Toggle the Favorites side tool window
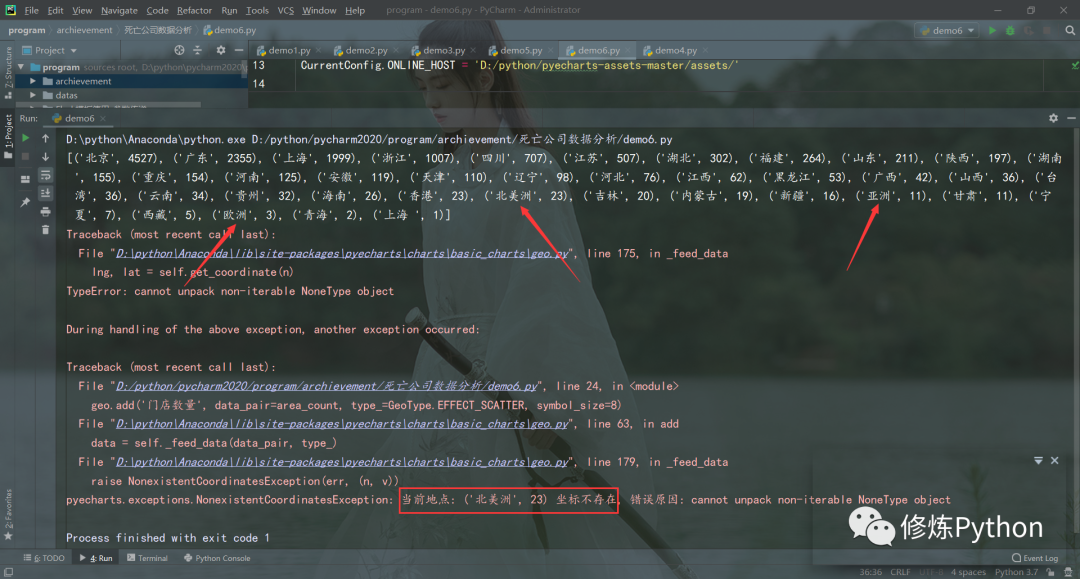Screen dimensions: 1080x579 point(8,515)
